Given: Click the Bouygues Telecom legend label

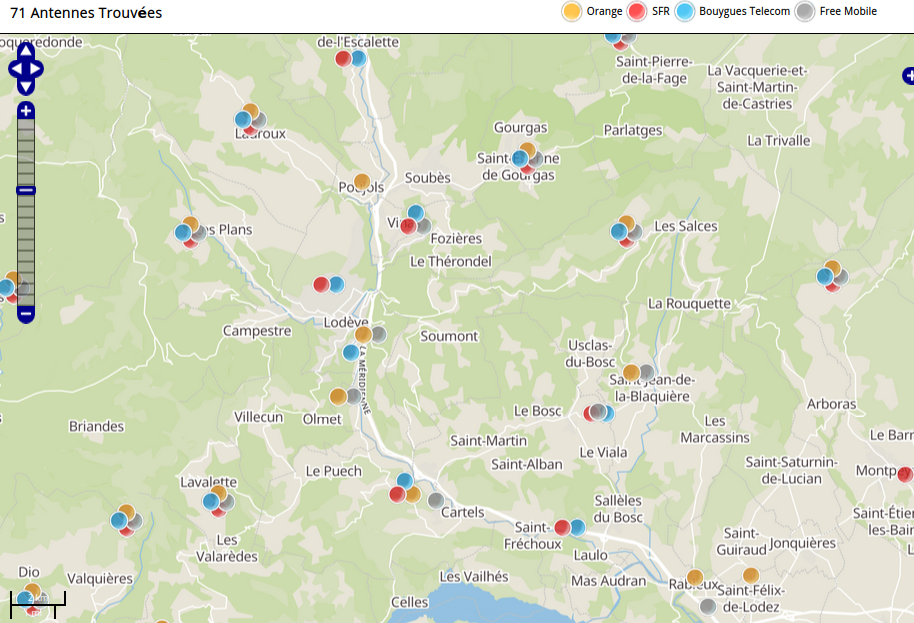Looking at the screenshot, I should (744, 12).
